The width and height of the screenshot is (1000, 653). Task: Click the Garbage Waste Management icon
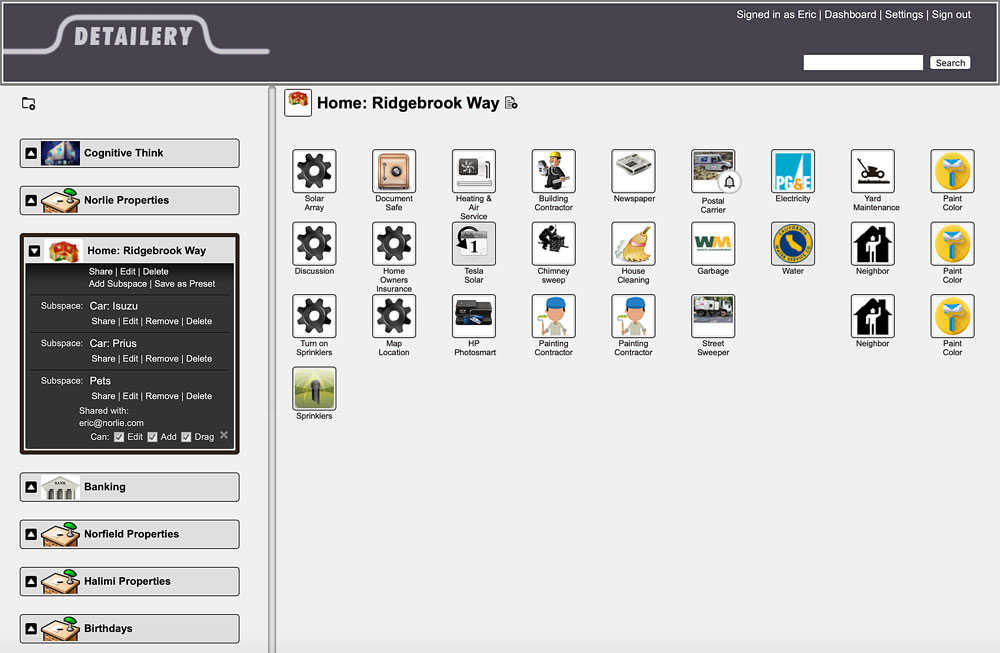(x=712, y=243)
